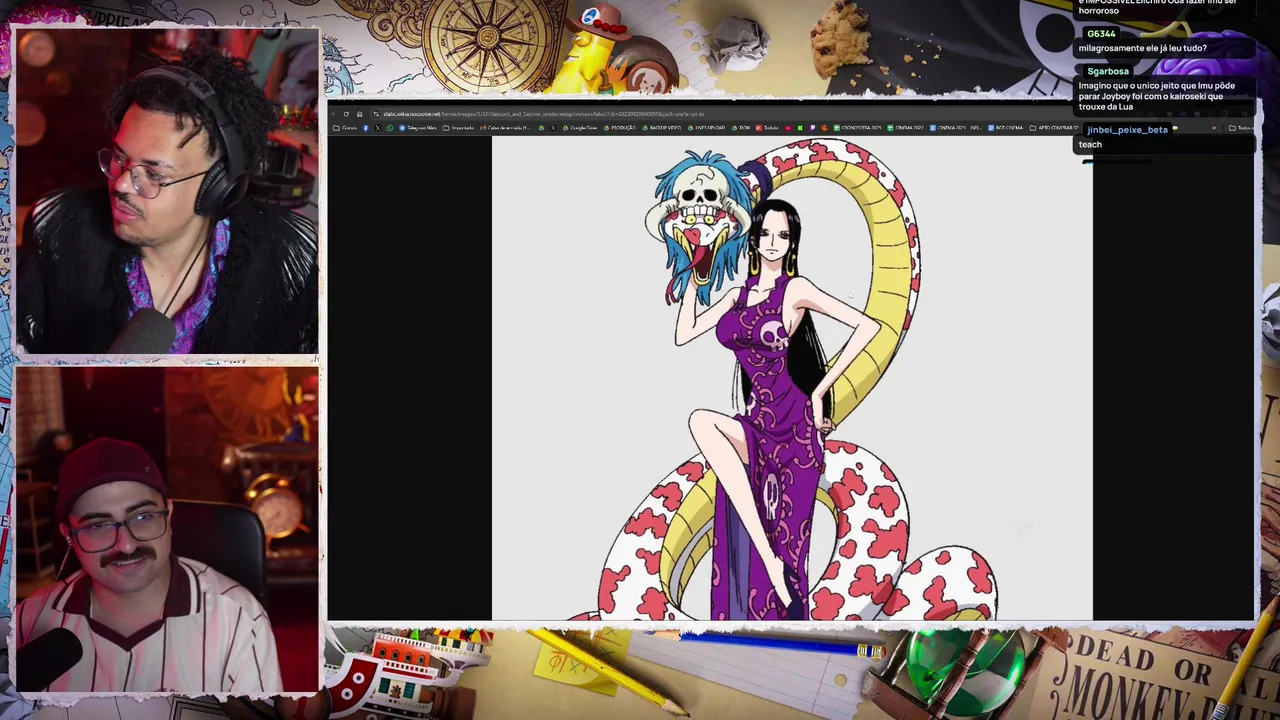Open the orange round bookmark icon
The height and width of the screenshot is (720, 1280).
[825, 128]
